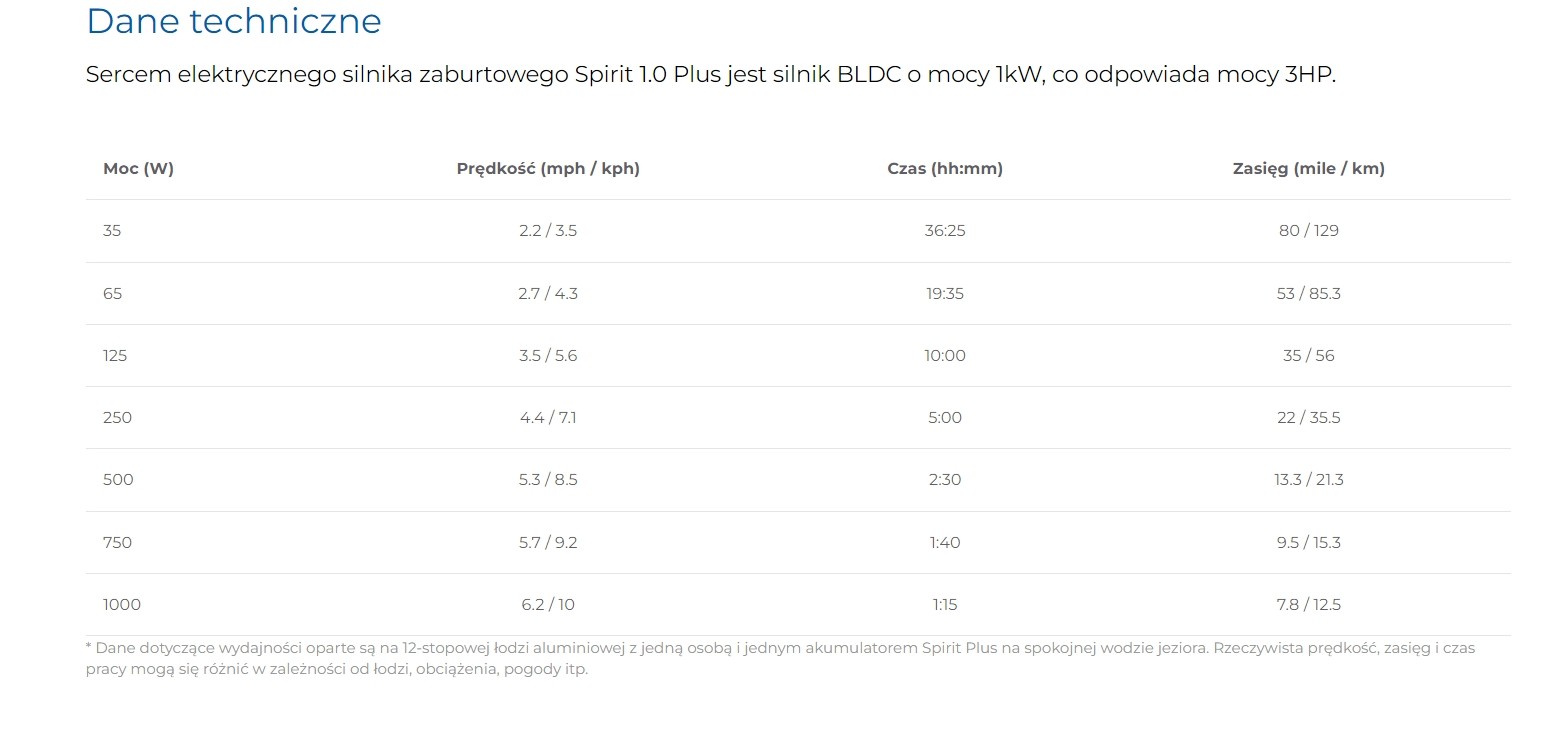Select the "Czas (hh:mm)" column header

(945, 169)
